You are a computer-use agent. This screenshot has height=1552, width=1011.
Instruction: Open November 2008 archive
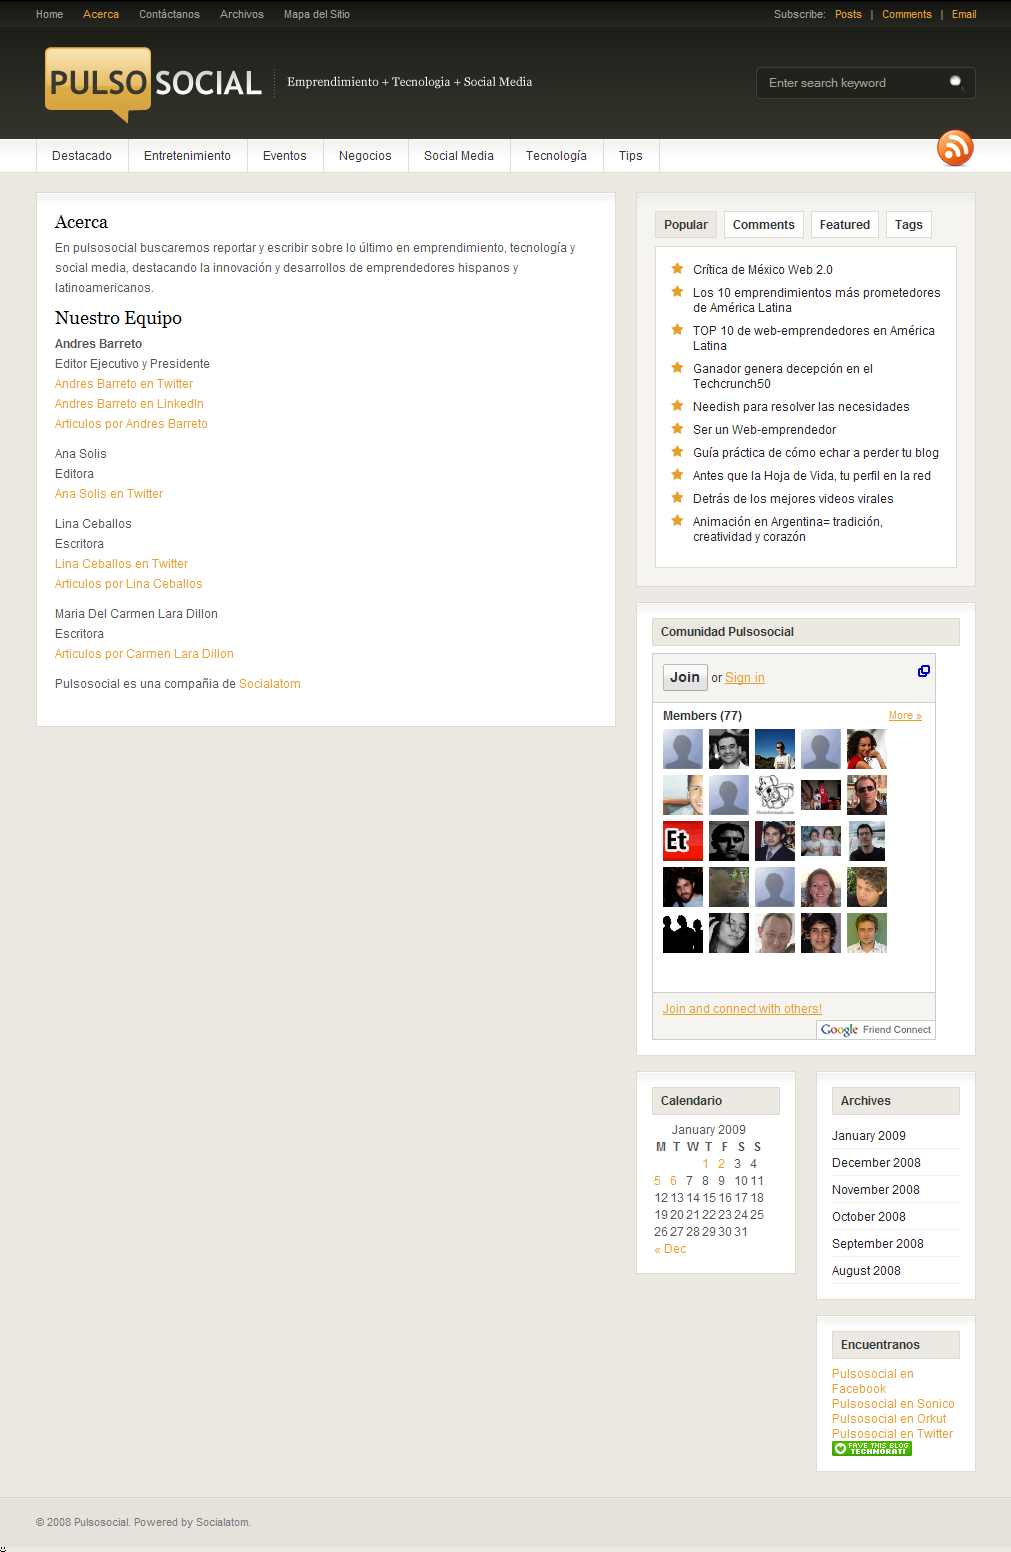876,1190
